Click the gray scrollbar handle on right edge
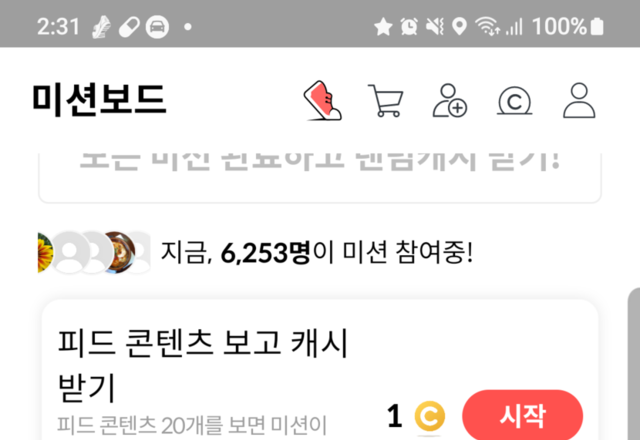The width and height of the screenshot is (640, 440). point(634,363)
